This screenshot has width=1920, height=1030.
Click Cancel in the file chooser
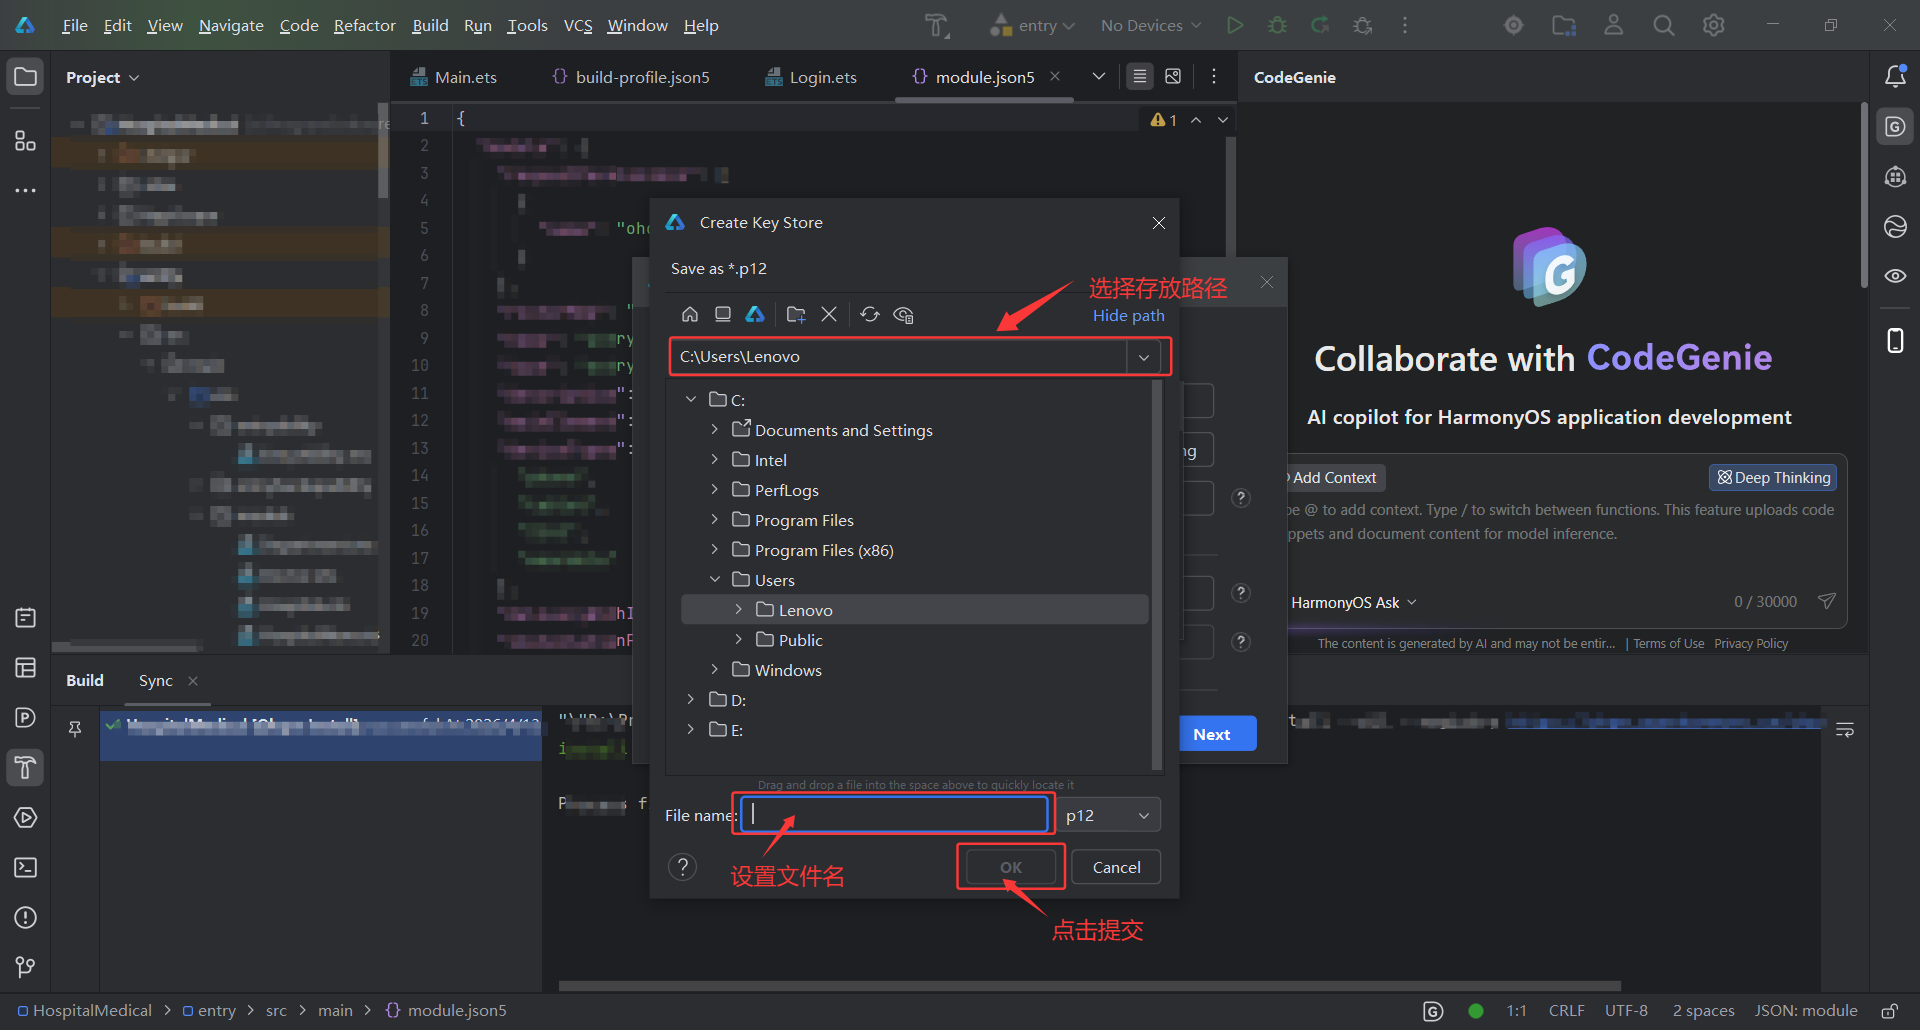point(1116,867)
